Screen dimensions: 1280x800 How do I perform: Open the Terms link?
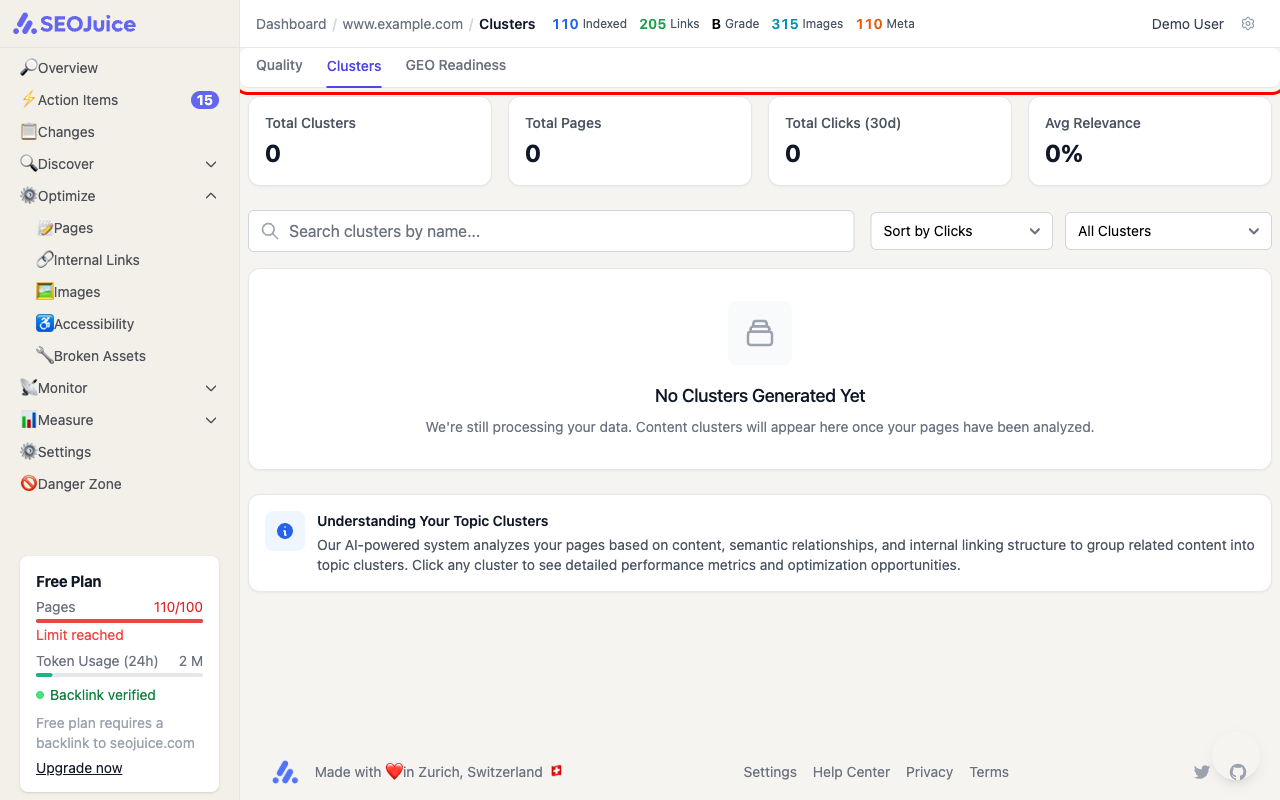coord(989,772)
